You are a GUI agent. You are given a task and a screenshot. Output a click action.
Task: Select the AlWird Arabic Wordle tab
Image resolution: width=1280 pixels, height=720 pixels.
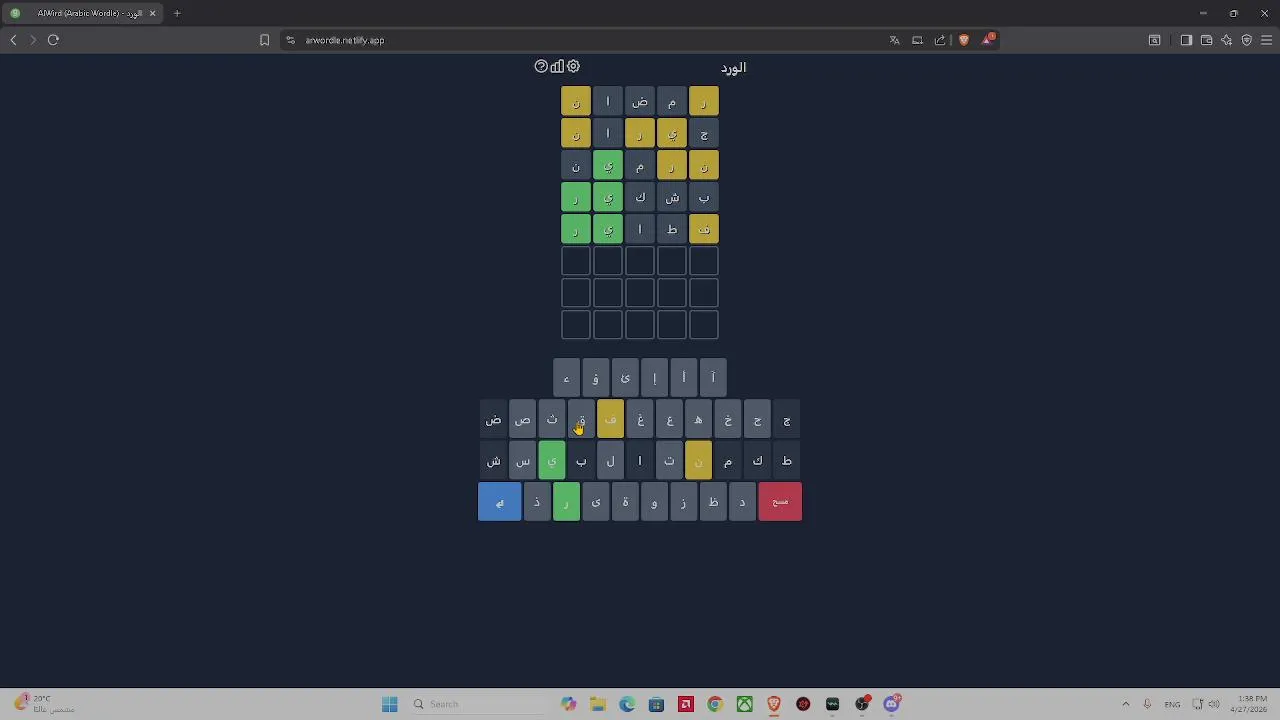point(82,13)
